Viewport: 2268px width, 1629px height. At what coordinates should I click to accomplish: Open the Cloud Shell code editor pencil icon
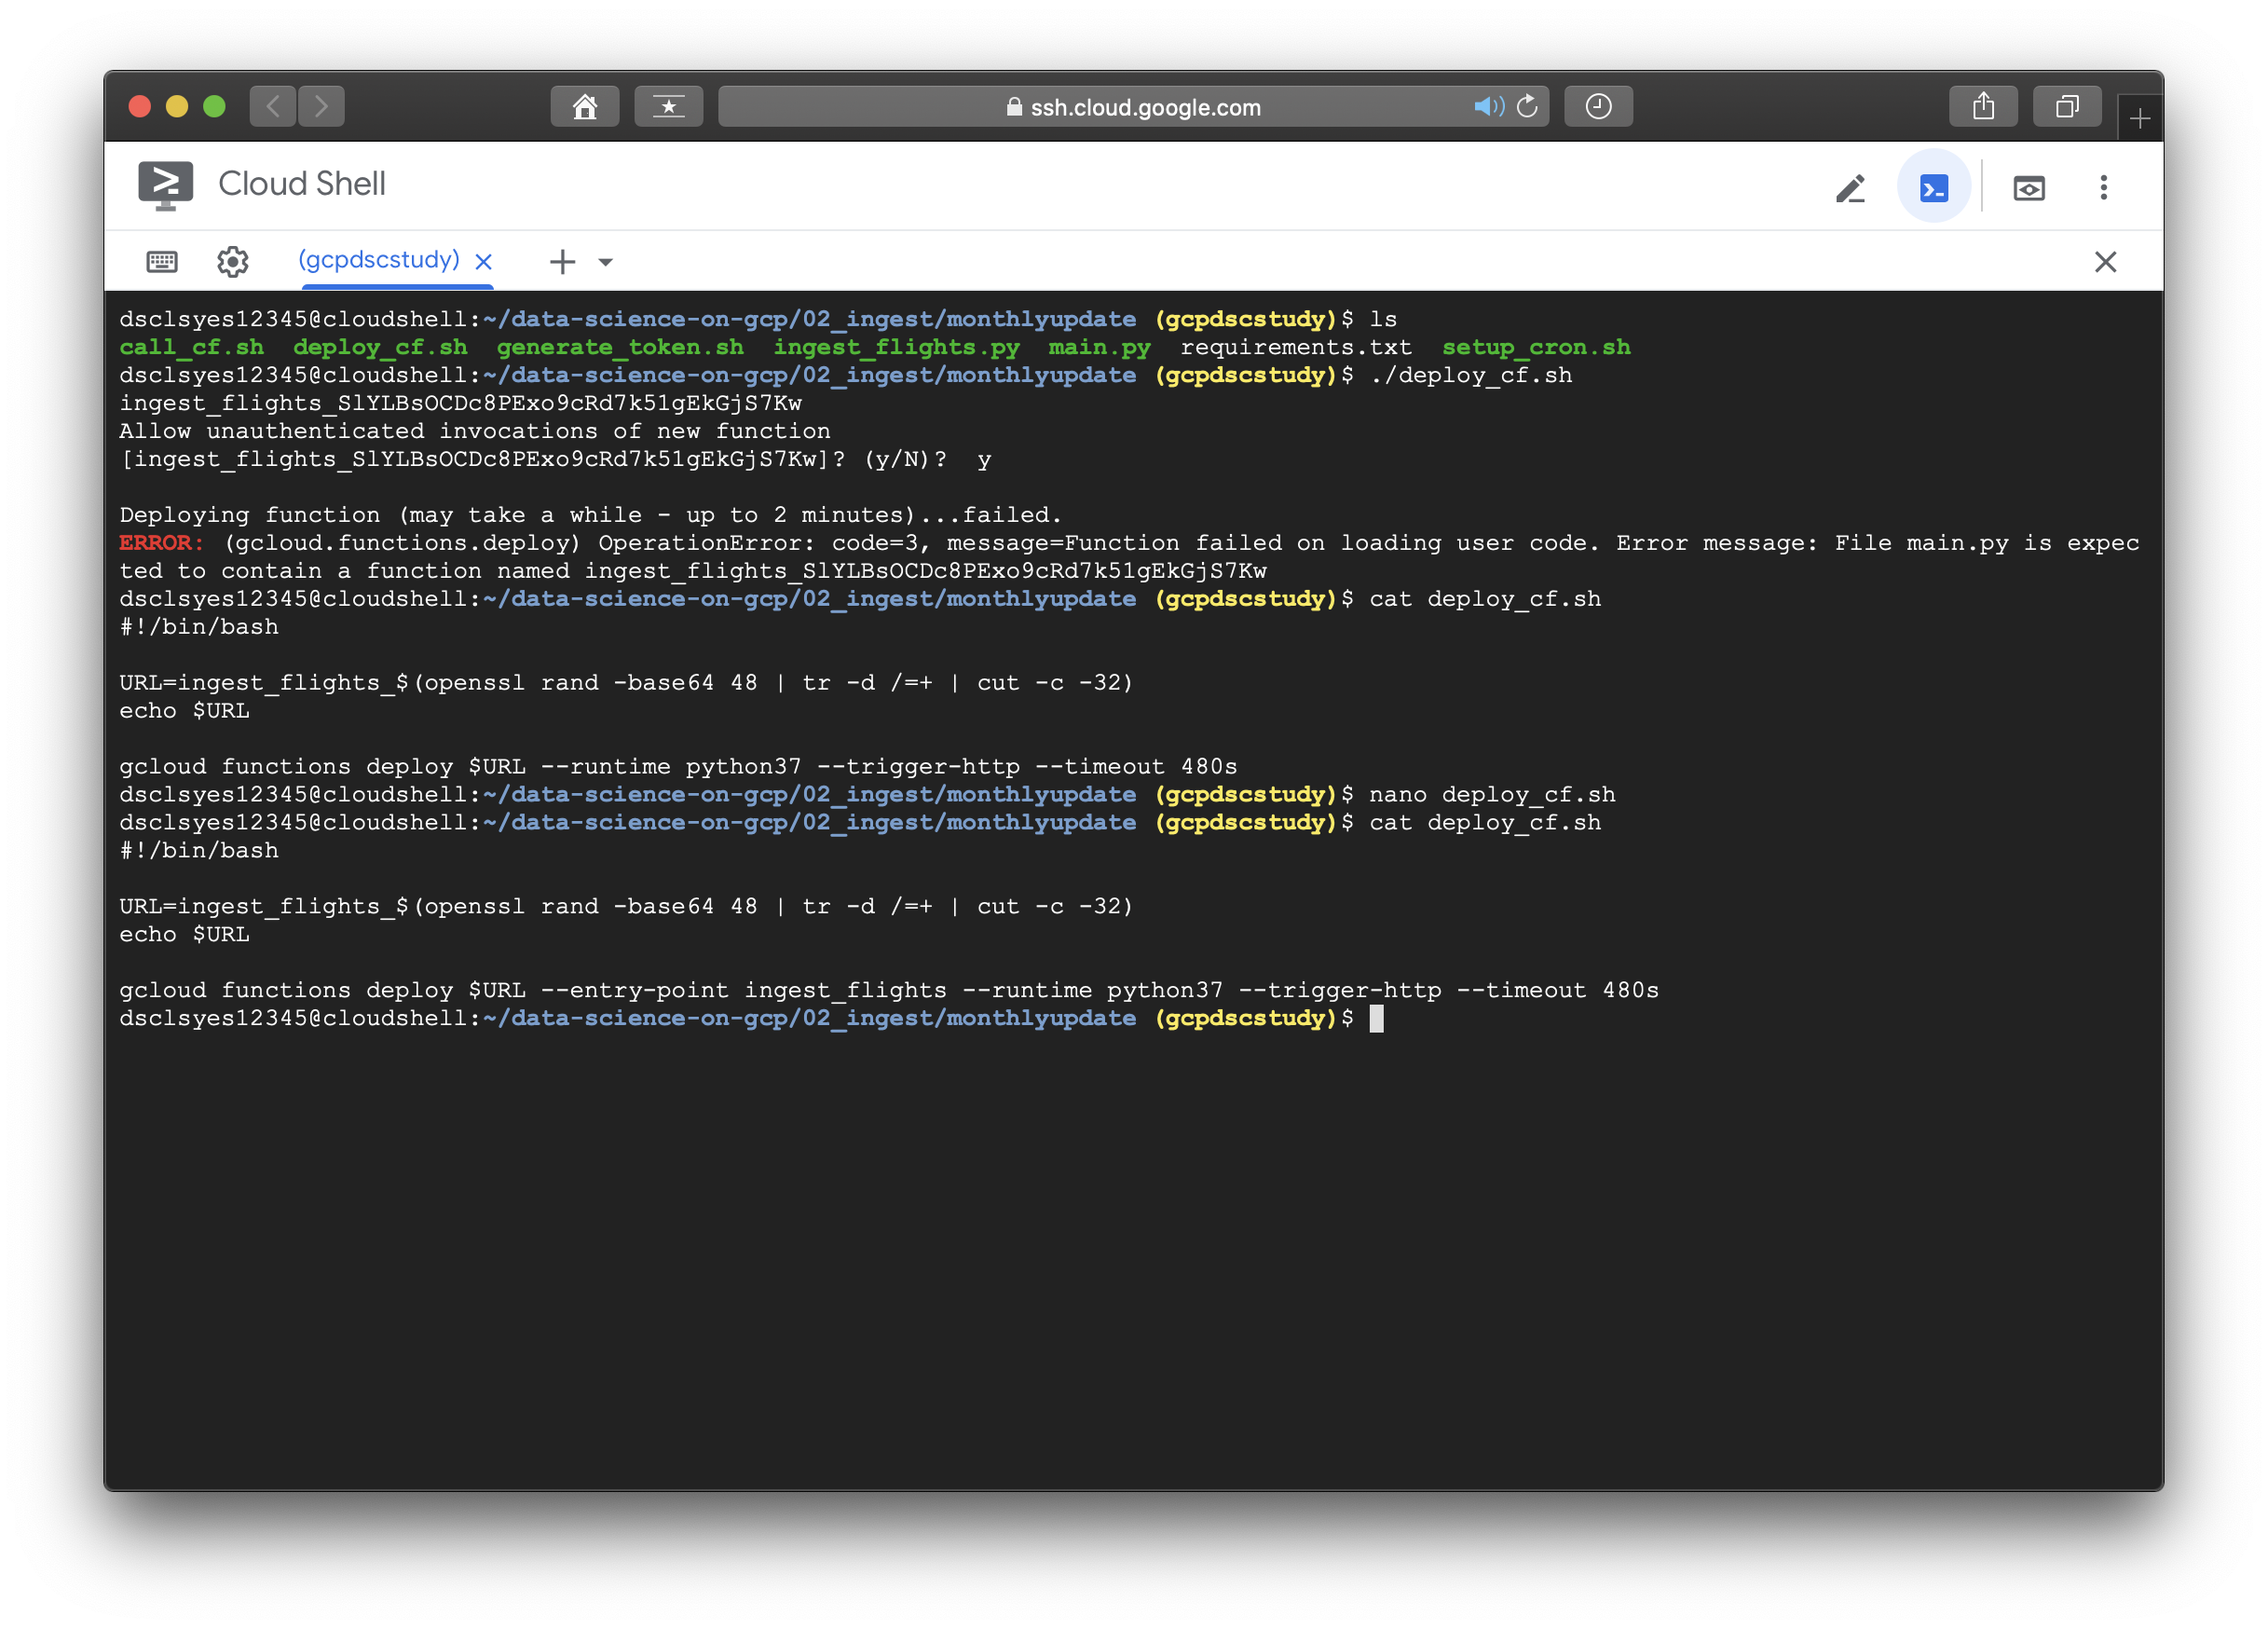[1850, 188]
